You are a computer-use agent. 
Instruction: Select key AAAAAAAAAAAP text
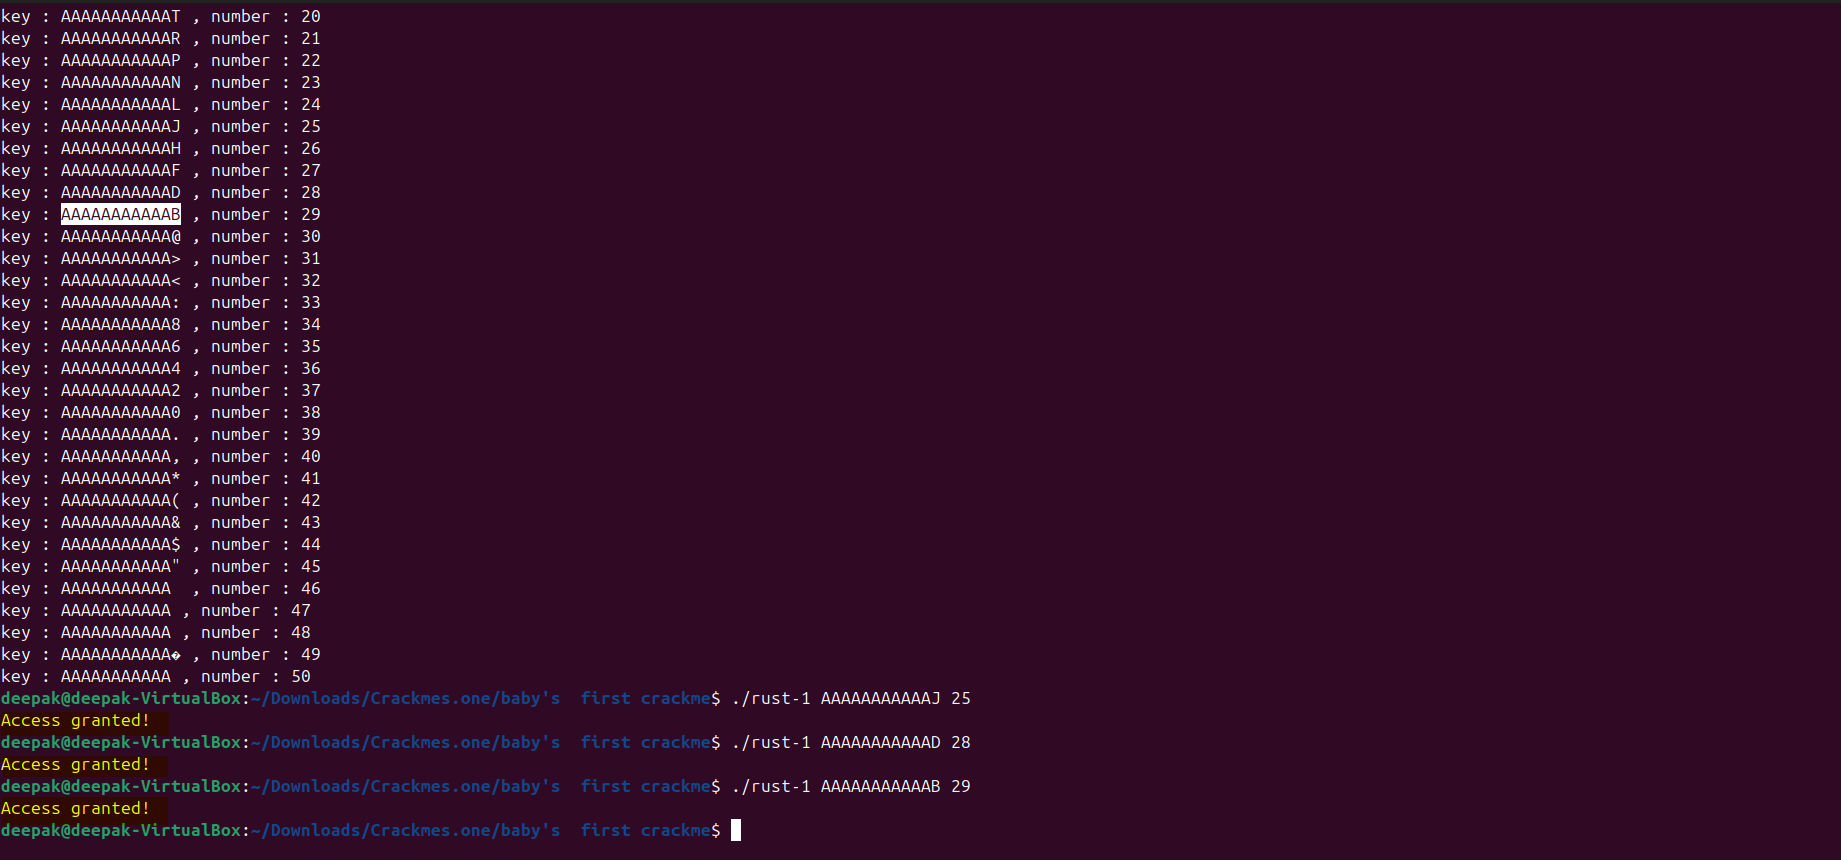click(x=121, y=60)
